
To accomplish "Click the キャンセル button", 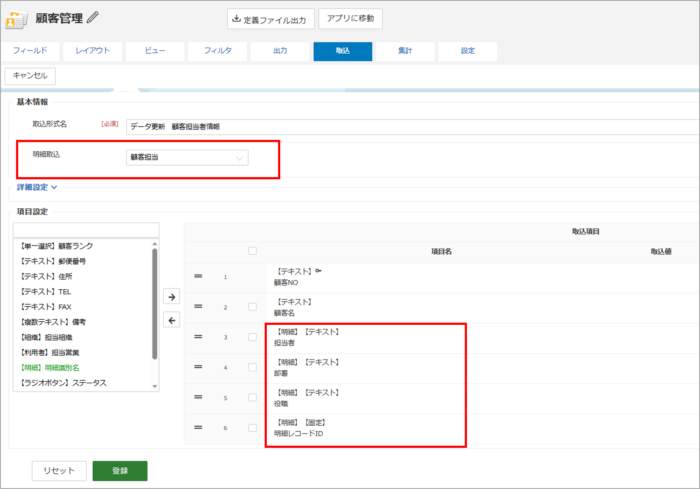I will click(x=30, y=76).
